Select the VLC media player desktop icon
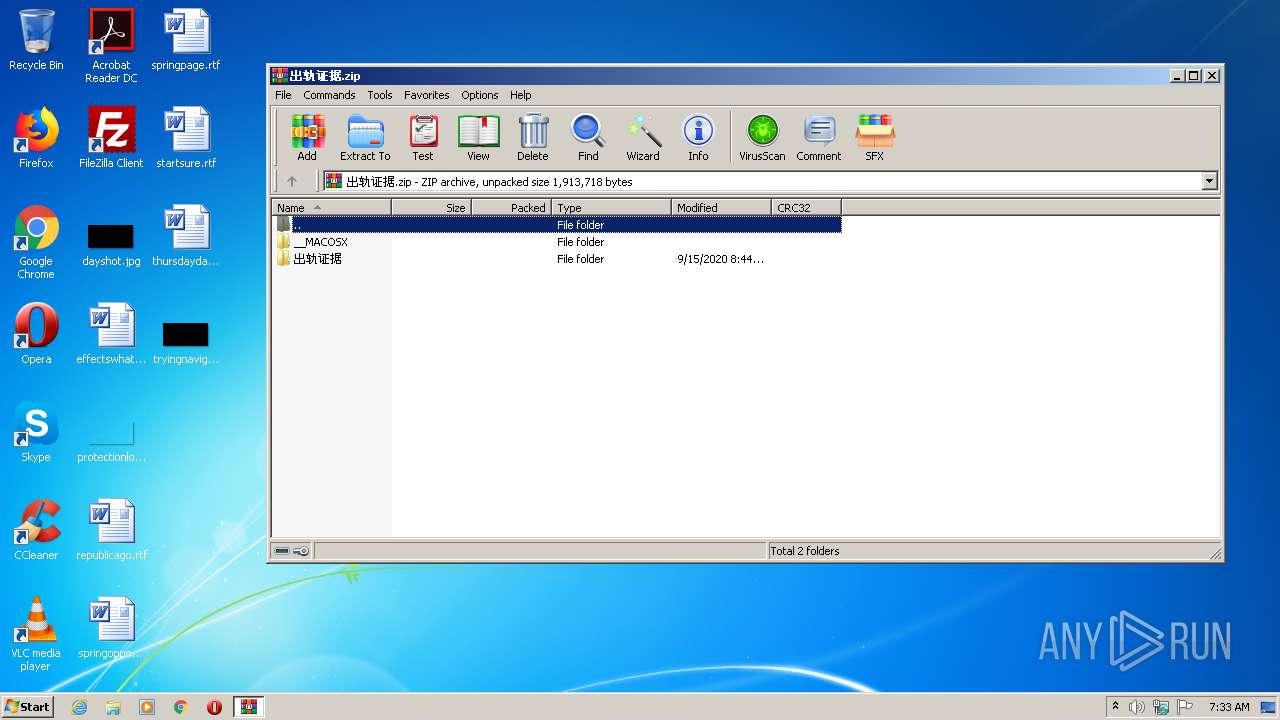The height and width of the screenshot is (720, 1280). coord(36,634)
